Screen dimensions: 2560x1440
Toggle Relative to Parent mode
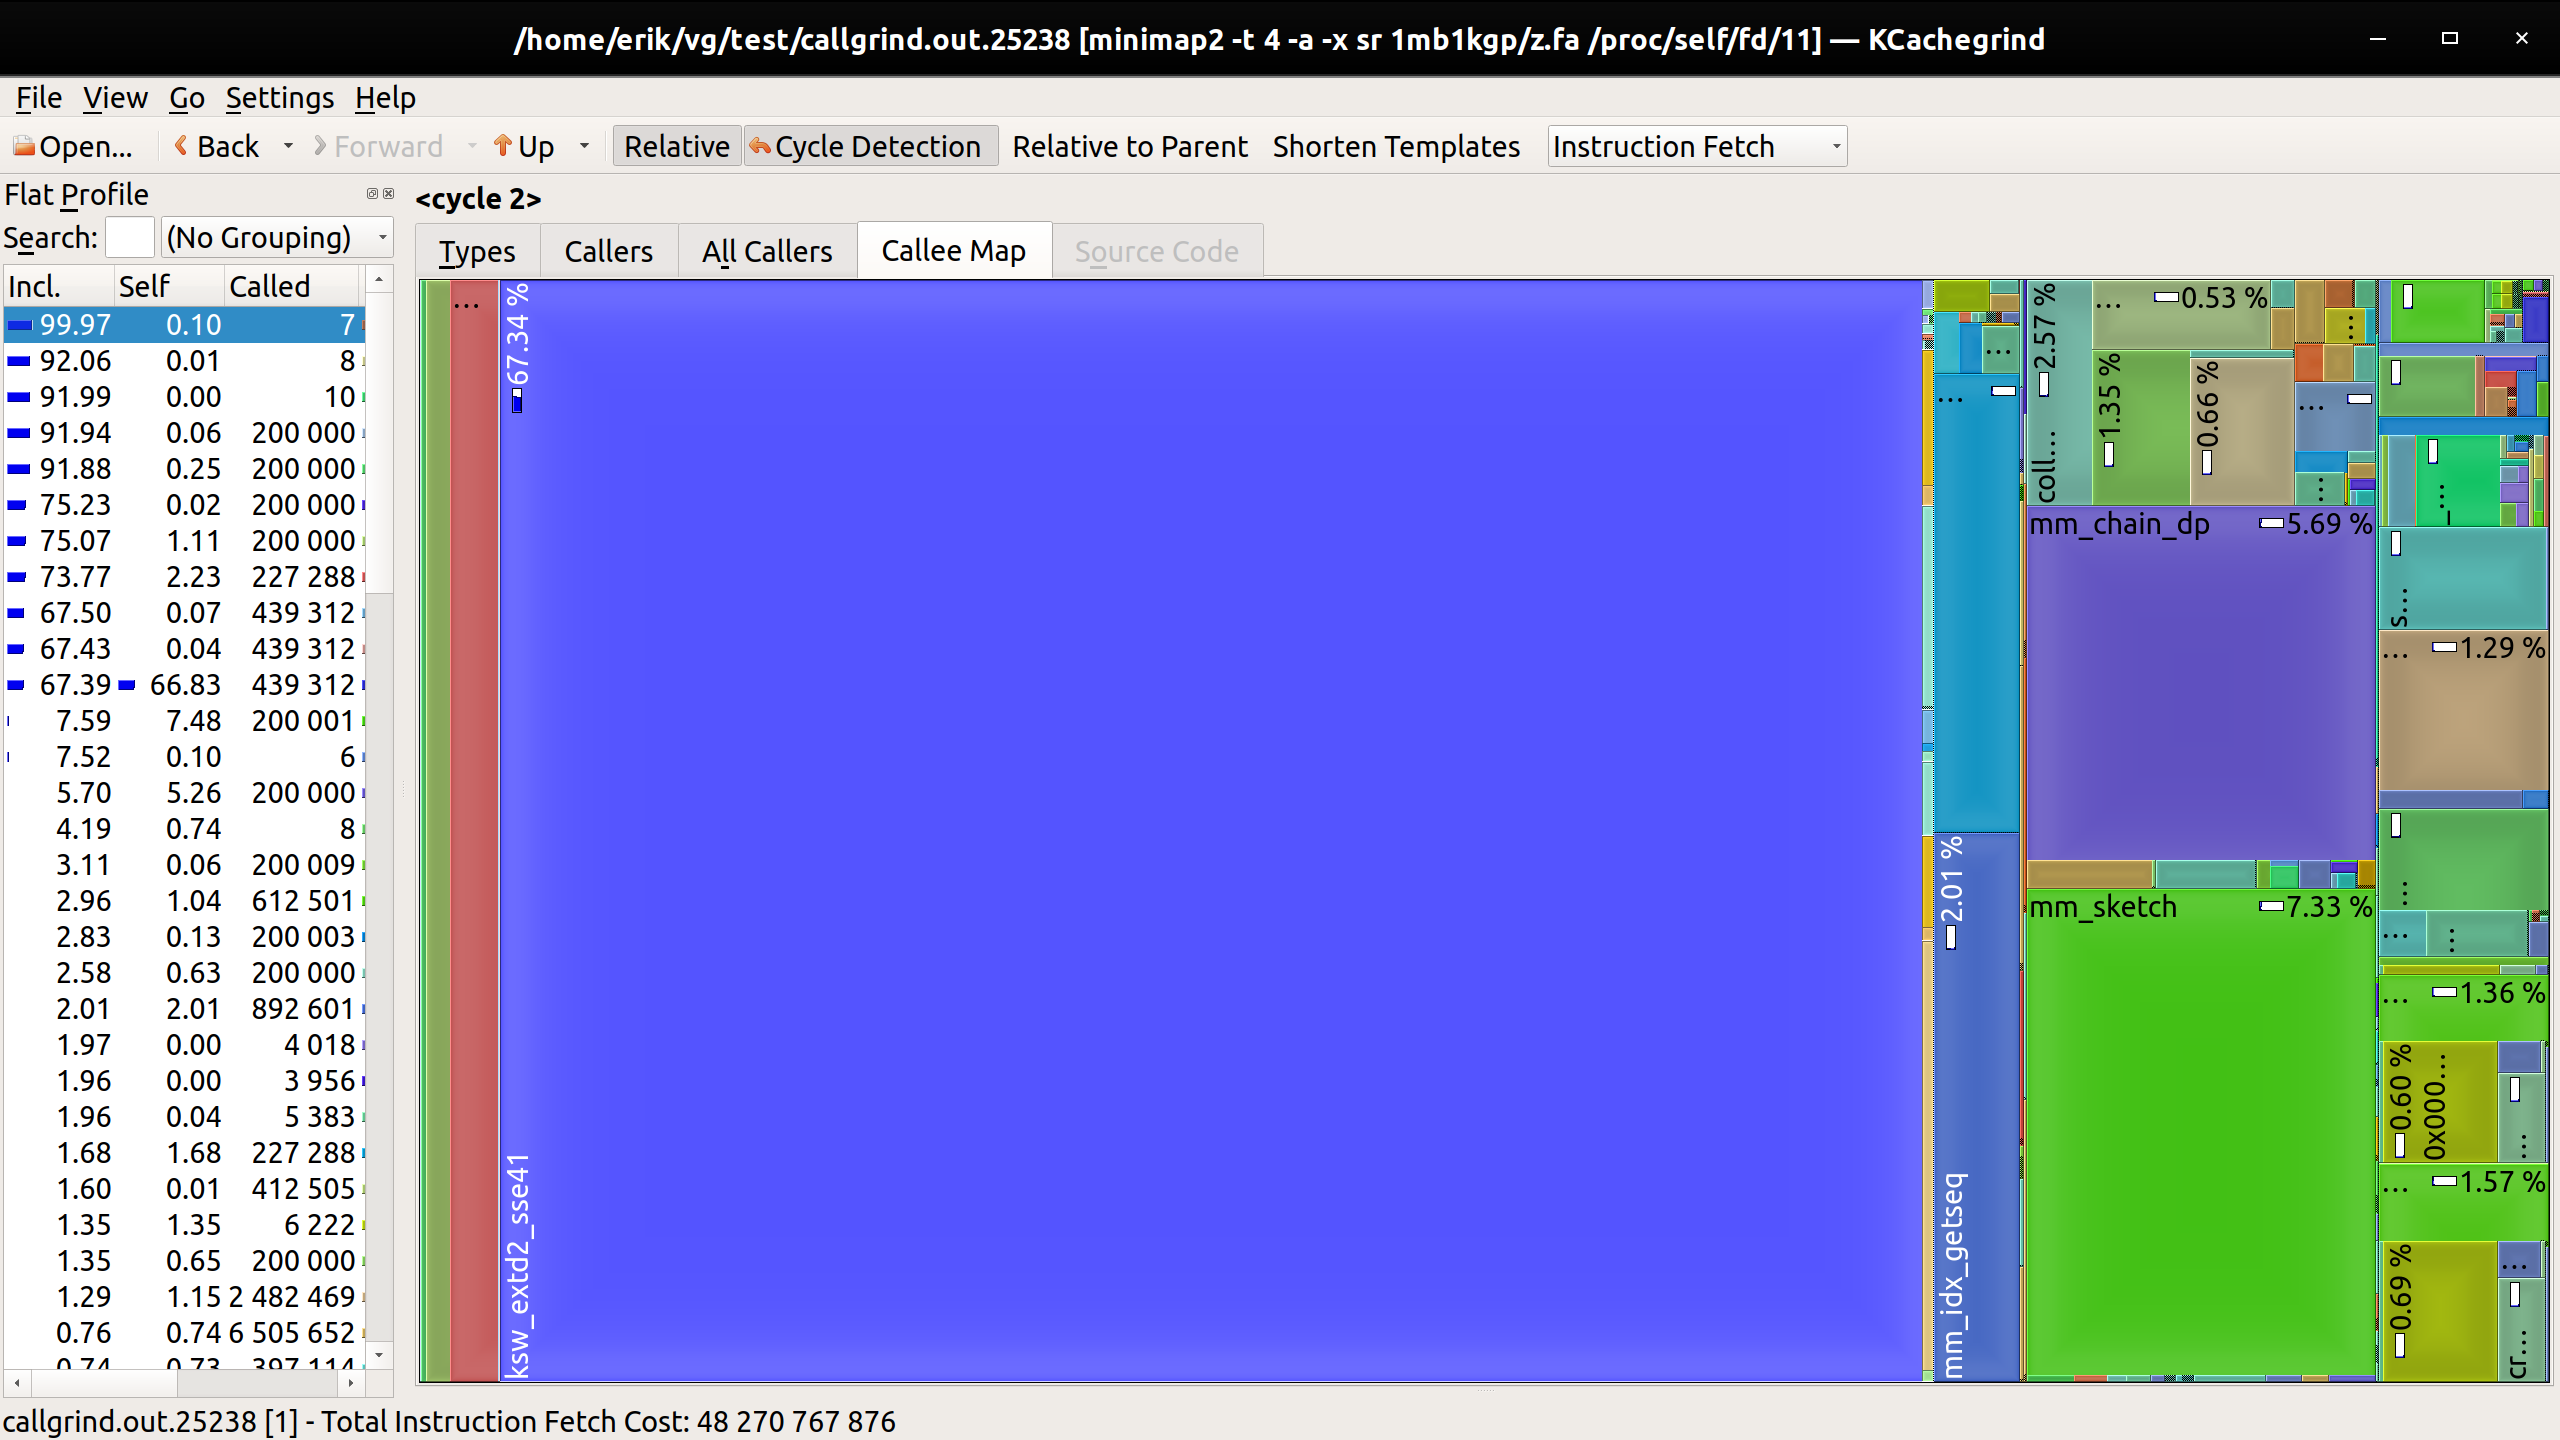click(x=1129, y=146)
